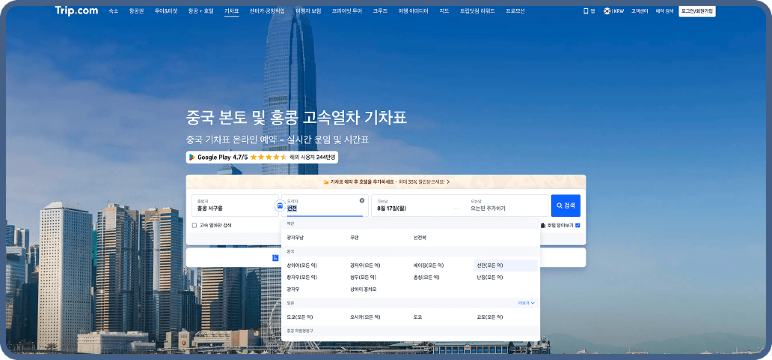This screenshot has width=772, height=360.
Task: Open the 예약 검색 booking search link
Action: (664, 11)
